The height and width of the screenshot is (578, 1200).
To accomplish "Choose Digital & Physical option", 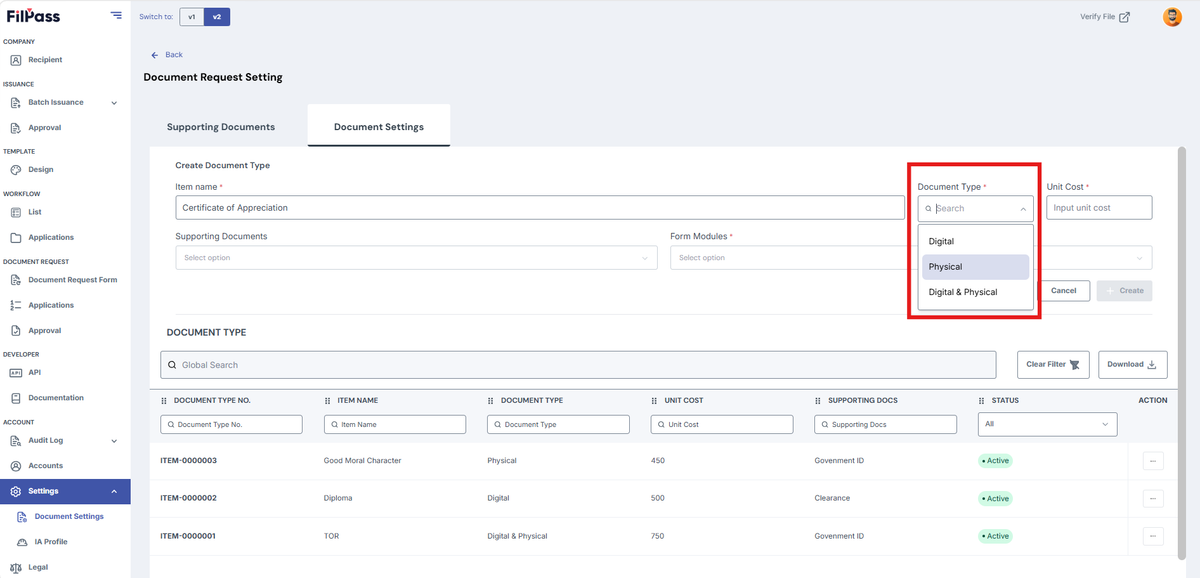I will point(975,292).
